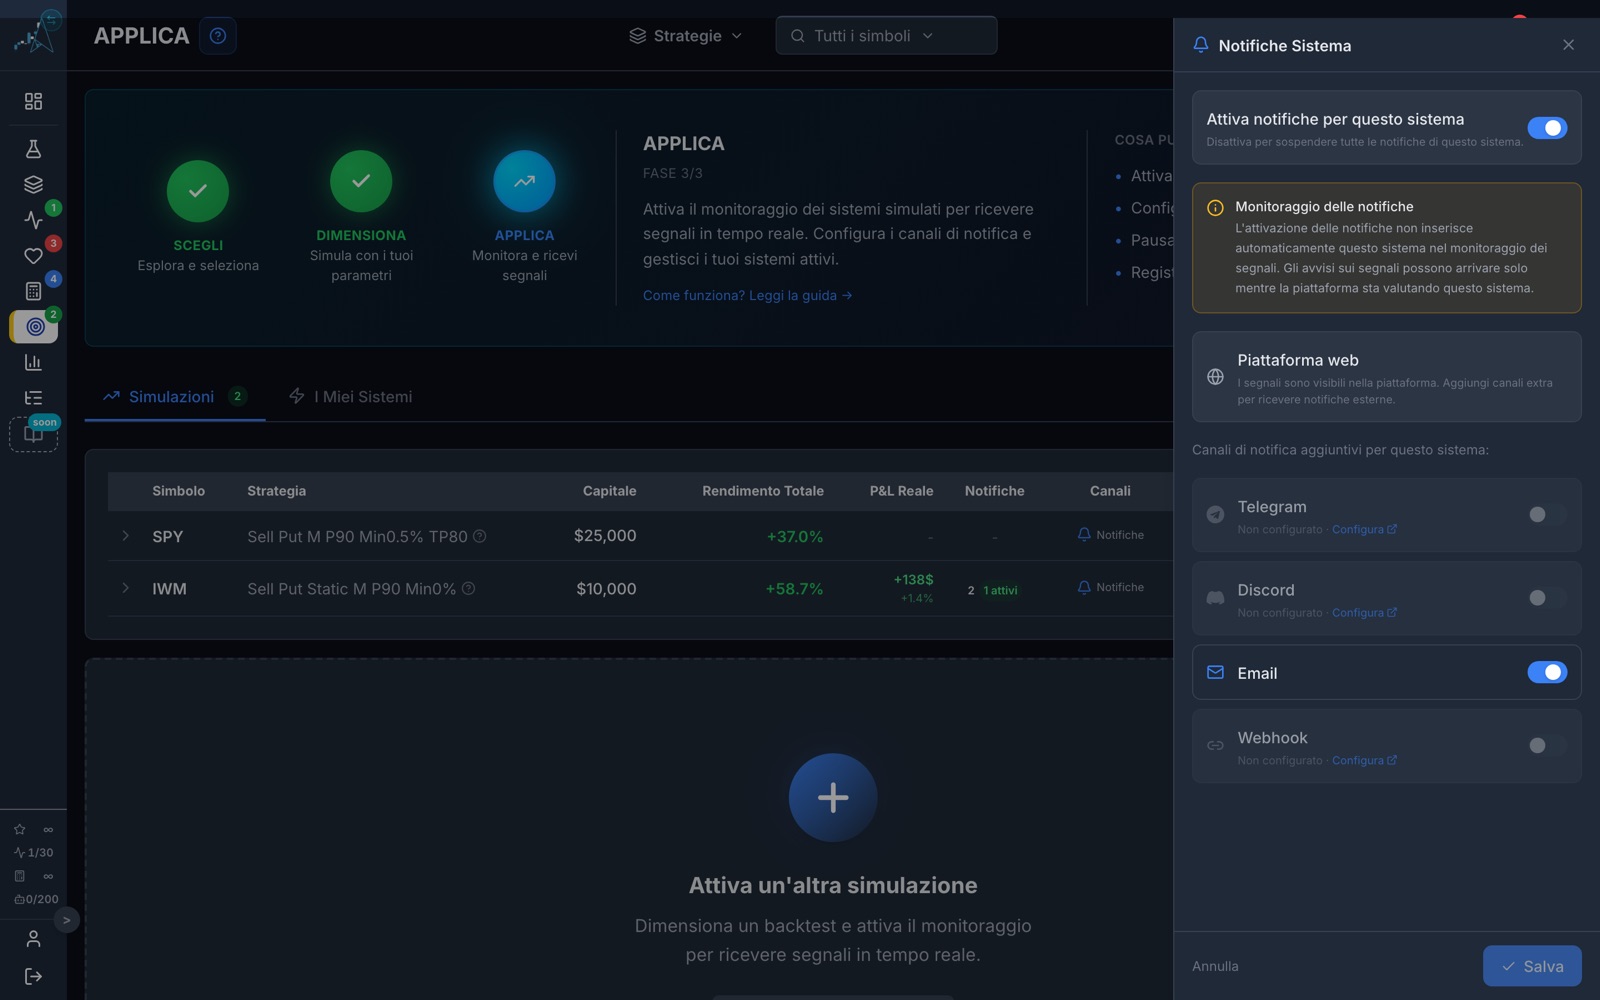Close the Notifiche Sistema panel

pos(1568,45)
